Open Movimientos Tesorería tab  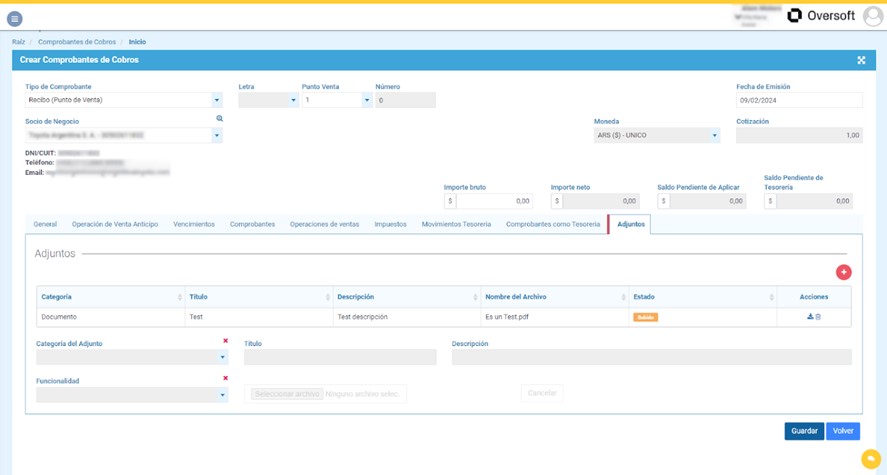click(456, 224)
